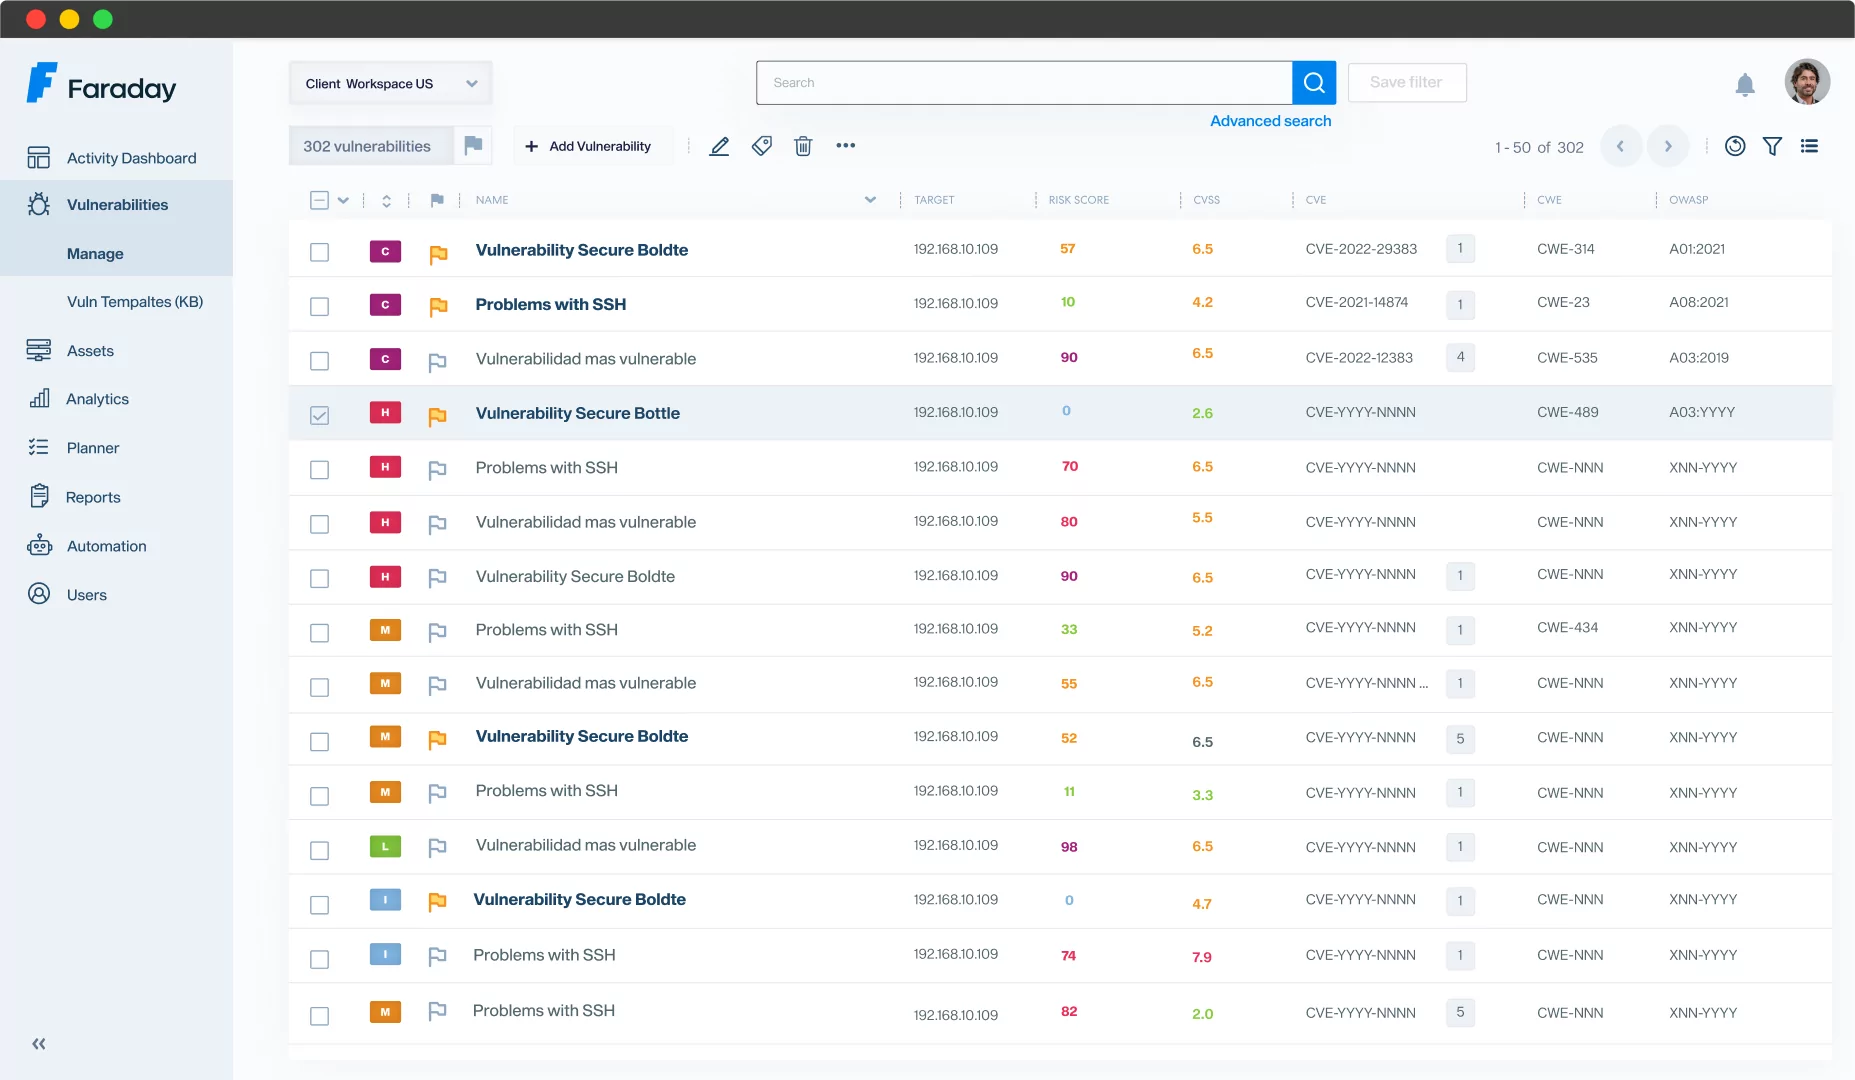Image resolution: width=1855 pixels, height=1080 pixels.
Task: Click the Add Vulnerability button
Action: click(x=588, y=146)
